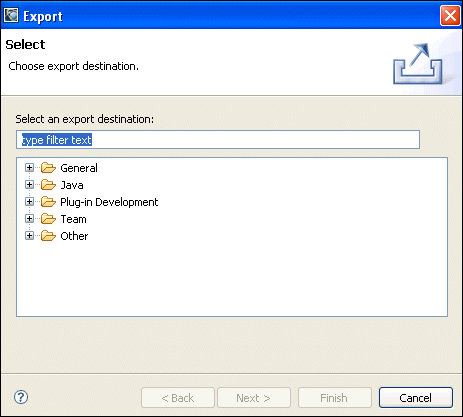Click the General folder icon

(48, 168)
